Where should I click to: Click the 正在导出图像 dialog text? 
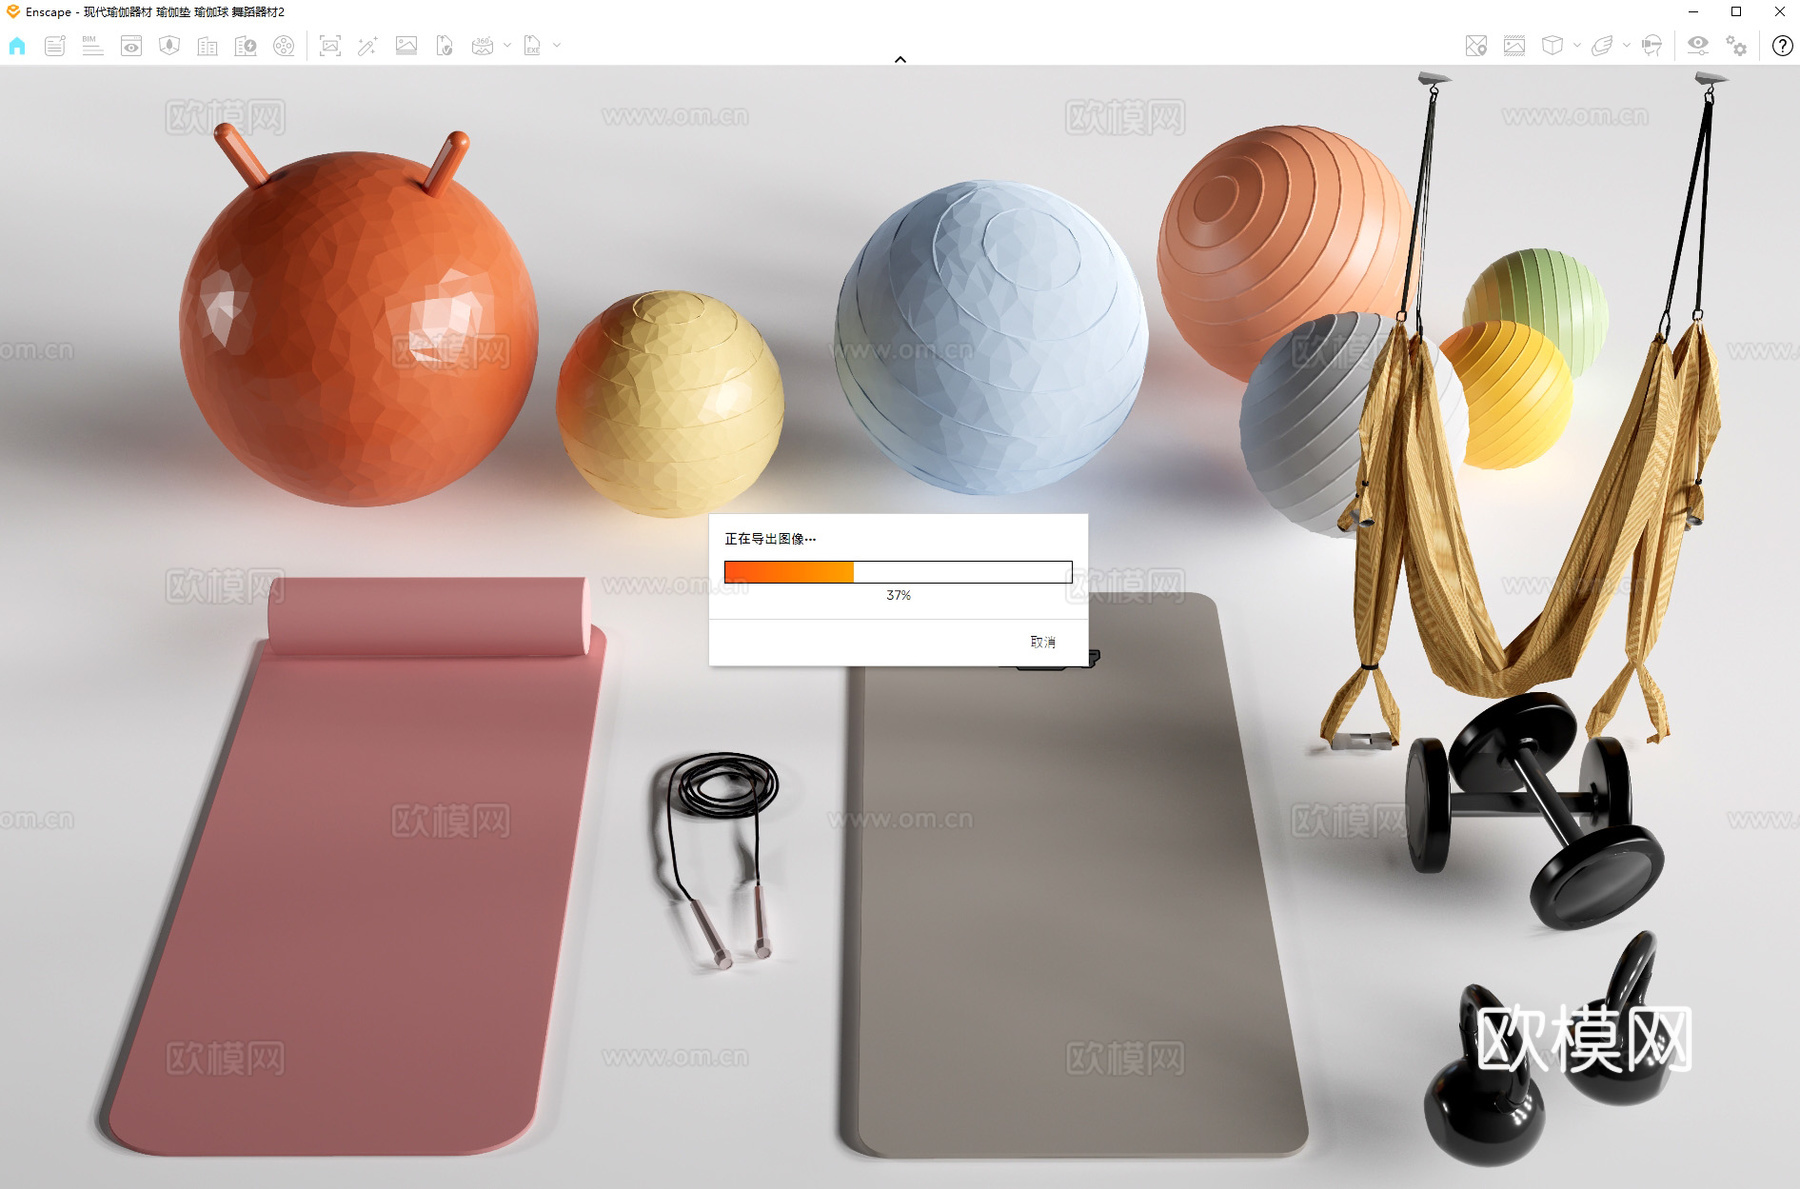770,539
